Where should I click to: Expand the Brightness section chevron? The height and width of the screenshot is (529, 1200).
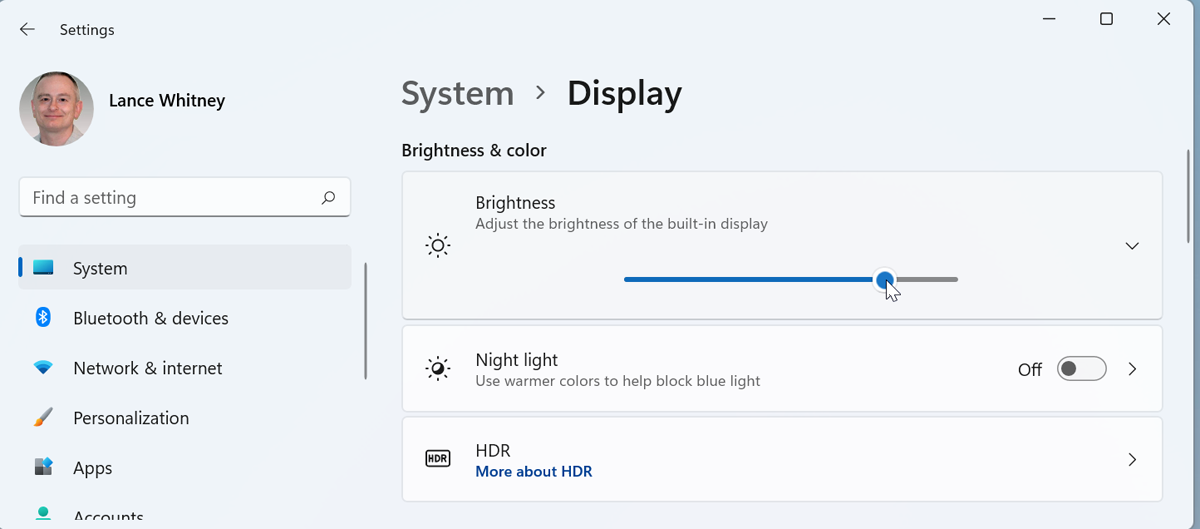[x=1132, y=246]
